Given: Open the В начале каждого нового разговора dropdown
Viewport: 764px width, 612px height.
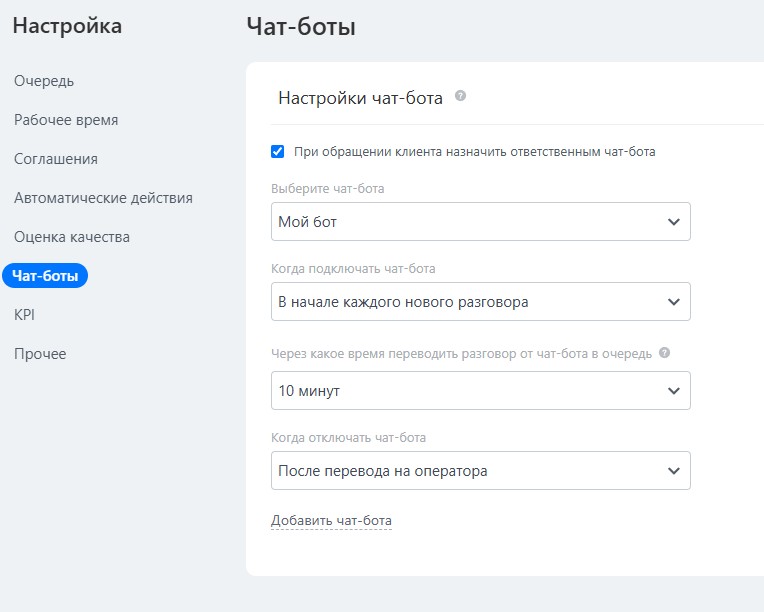Looking at the screenshot, I should (480, 302).
